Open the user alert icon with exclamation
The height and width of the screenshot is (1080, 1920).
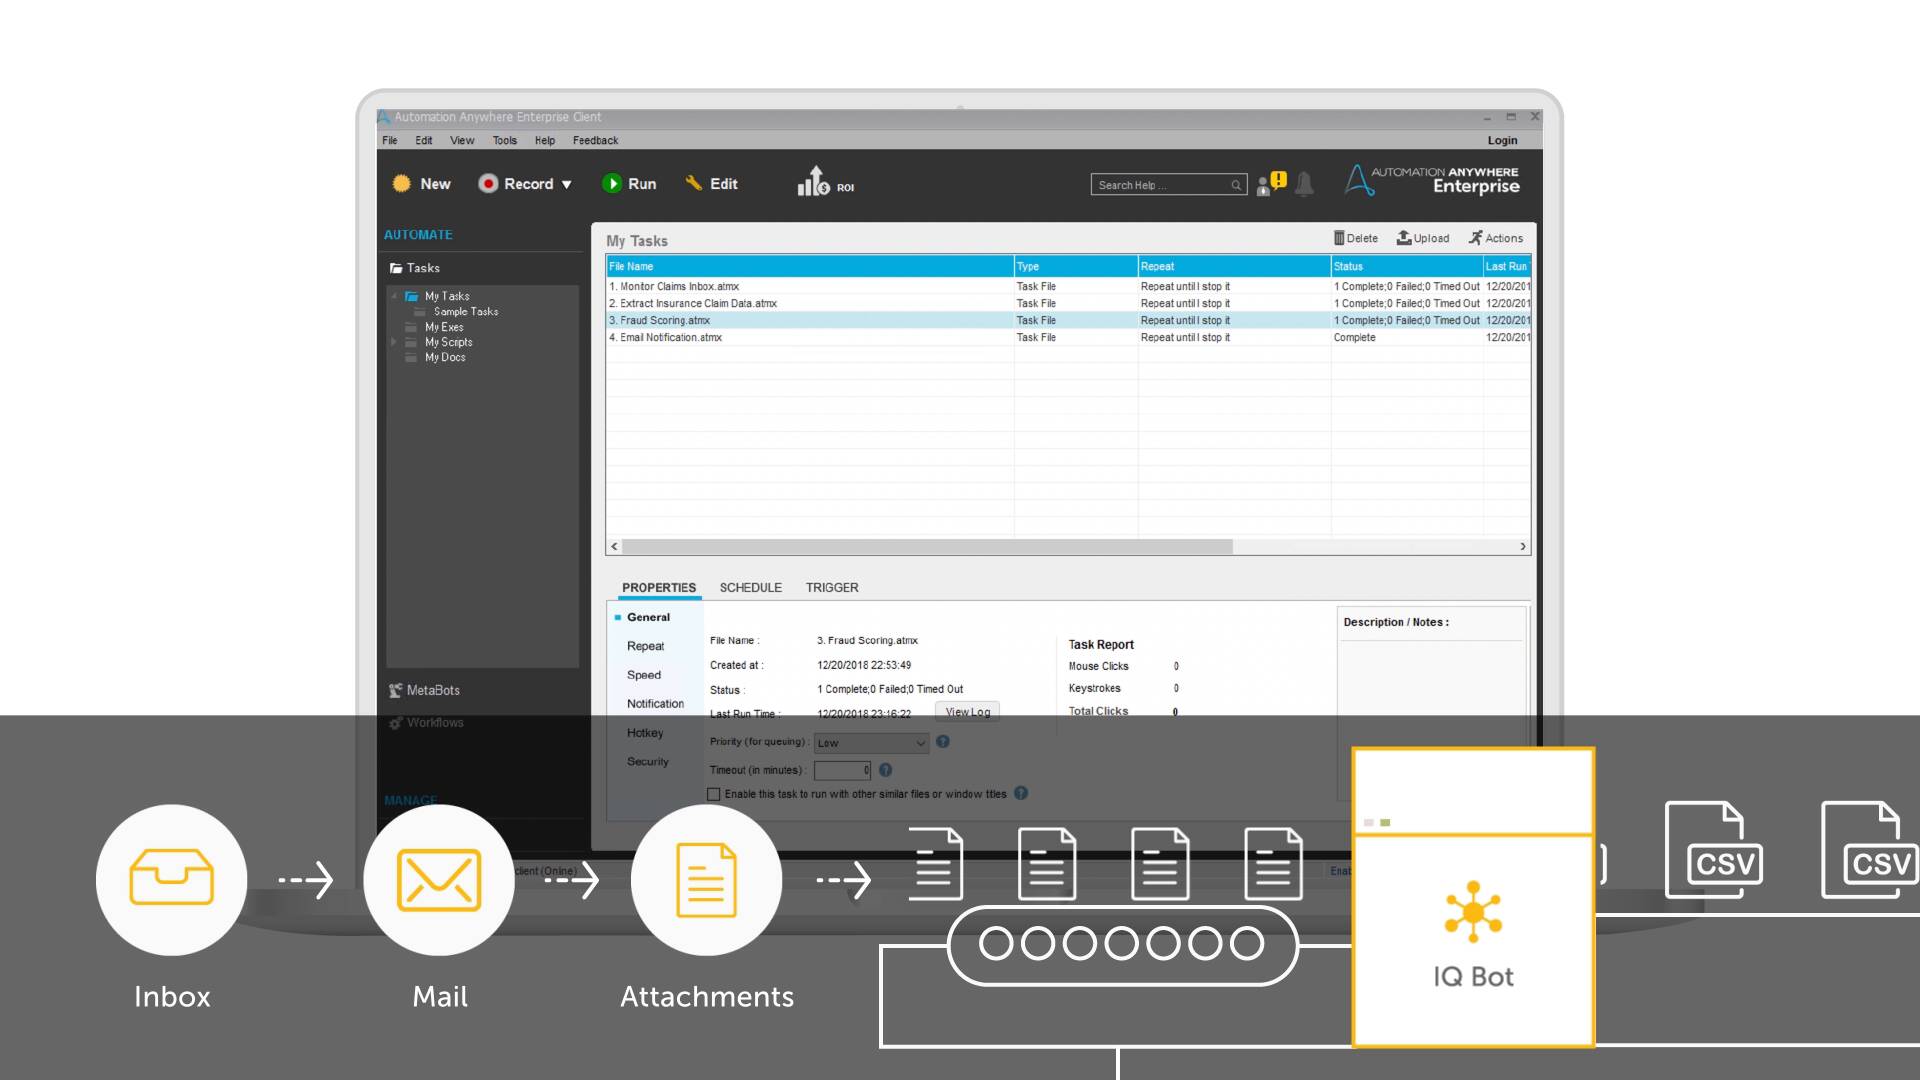[1272, 183]
